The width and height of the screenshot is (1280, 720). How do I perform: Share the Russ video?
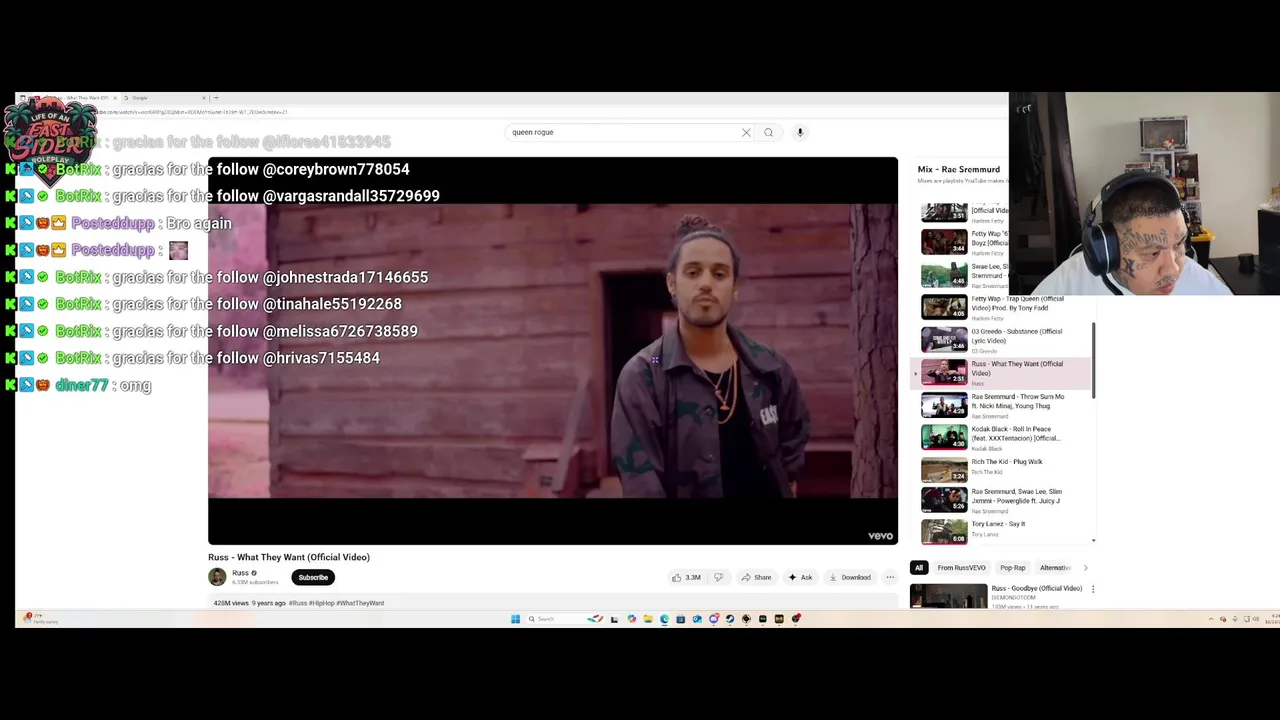(756, 577)
